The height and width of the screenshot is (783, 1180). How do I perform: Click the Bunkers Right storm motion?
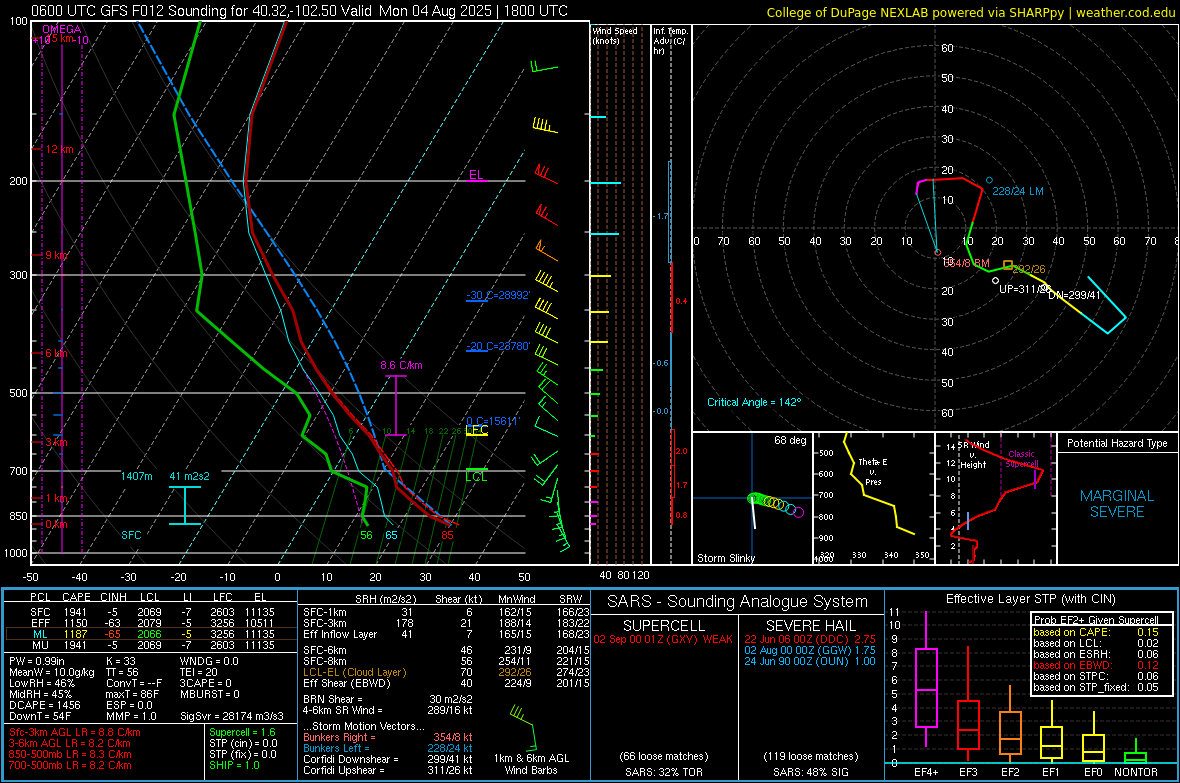click(388, 737)
